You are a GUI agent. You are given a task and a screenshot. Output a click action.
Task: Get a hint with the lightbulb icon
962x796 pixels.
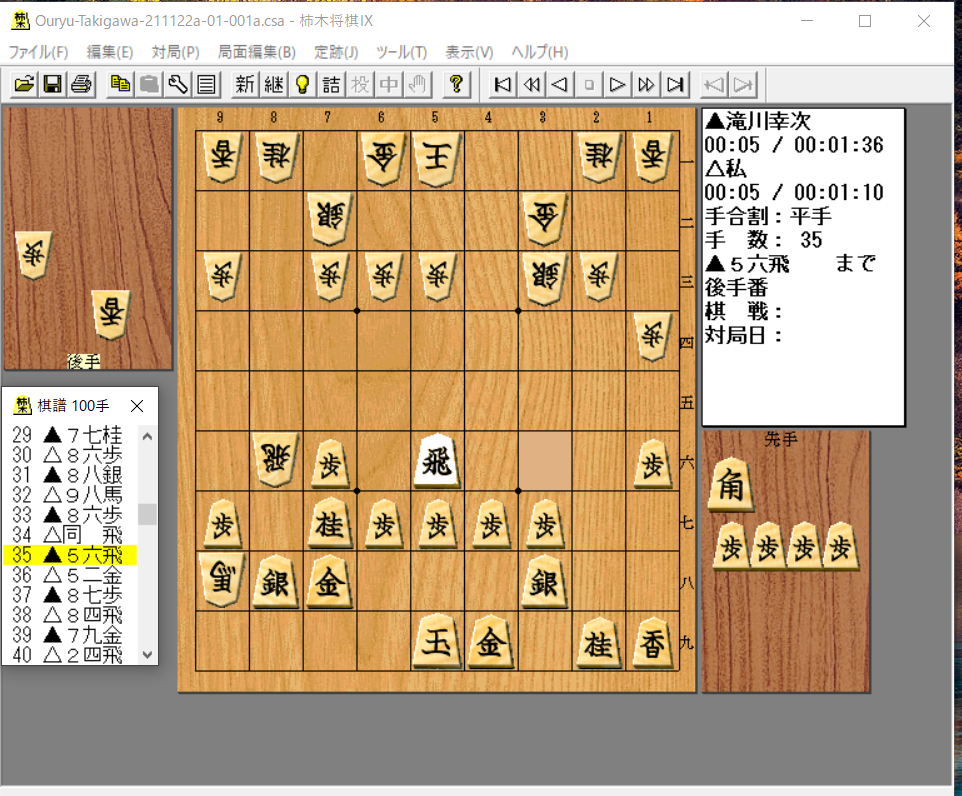(302, 84)
